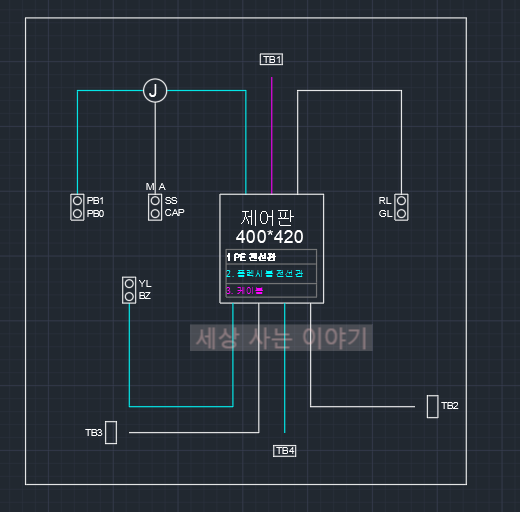The image size is (520, 512).
Task: Click the GL text label
Action: pos(385,213)
